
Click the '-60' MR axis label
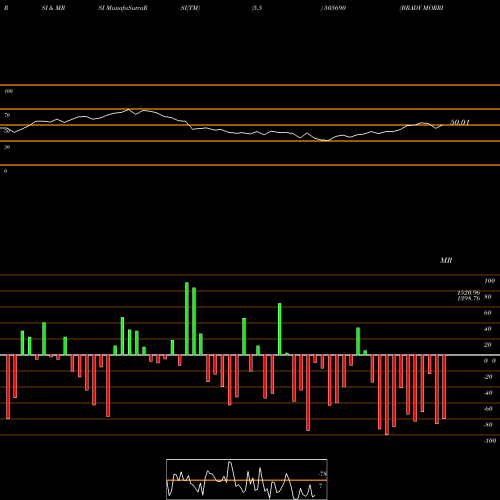488,409
